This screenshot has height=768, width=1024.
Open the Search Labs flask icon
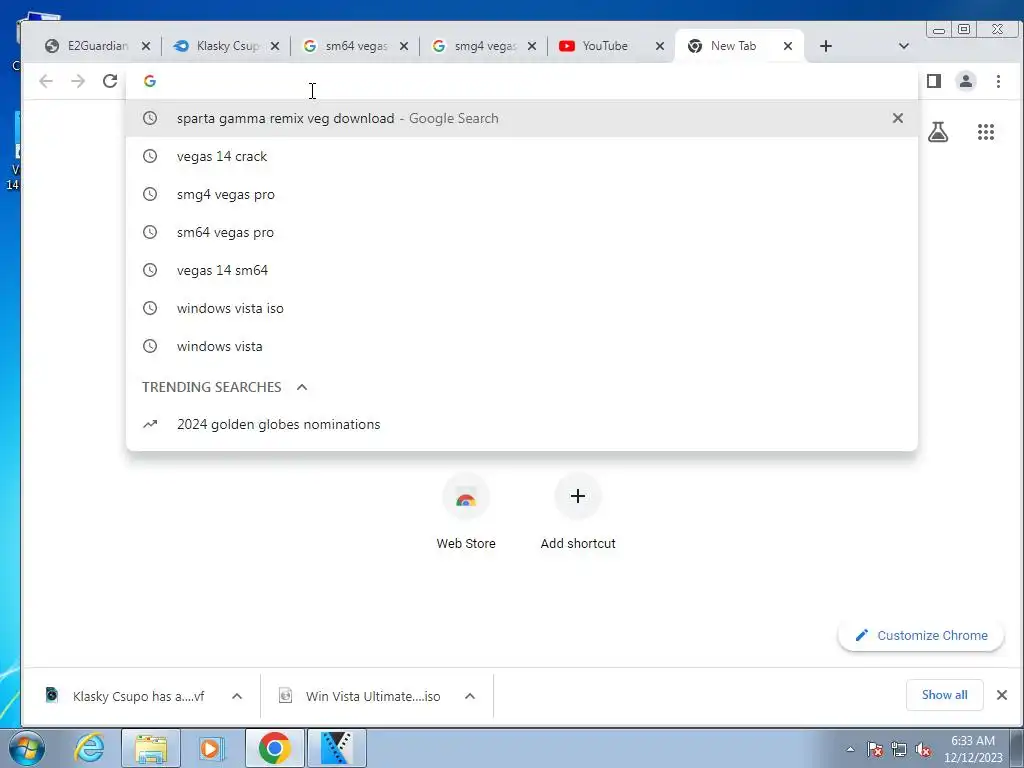click(938, 132)
